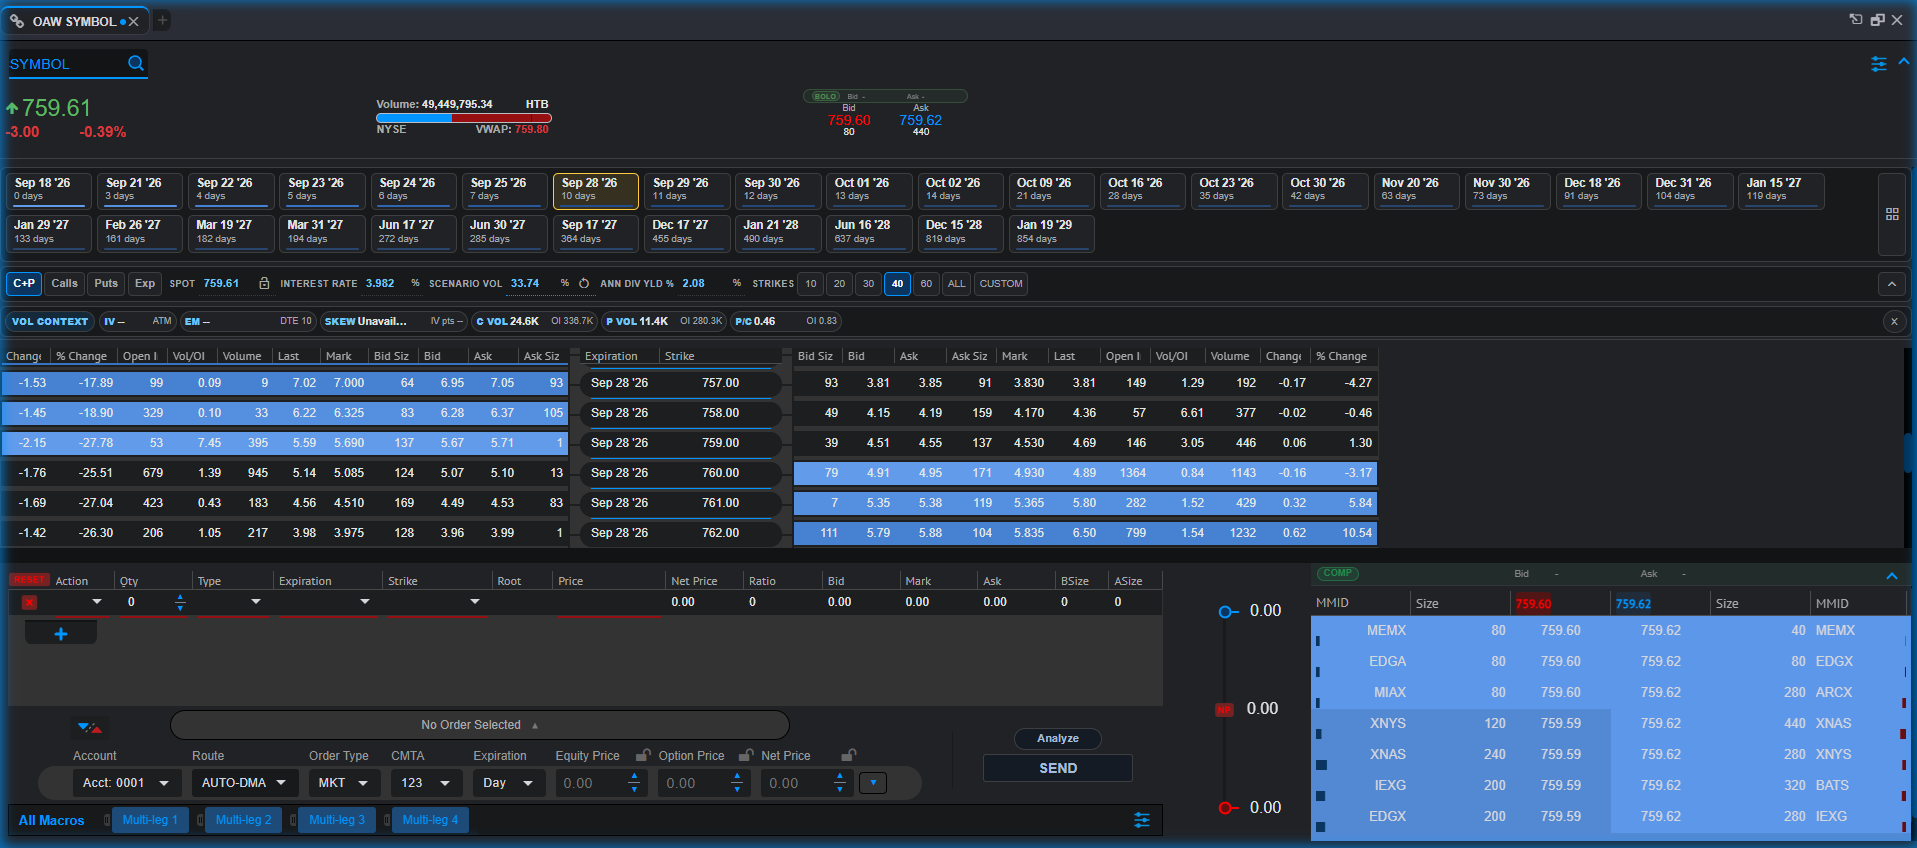The height and width of the screenshot is (848, 1917).
Task: Increase order Qty with the stepper
Action: (x=180, y=597)
